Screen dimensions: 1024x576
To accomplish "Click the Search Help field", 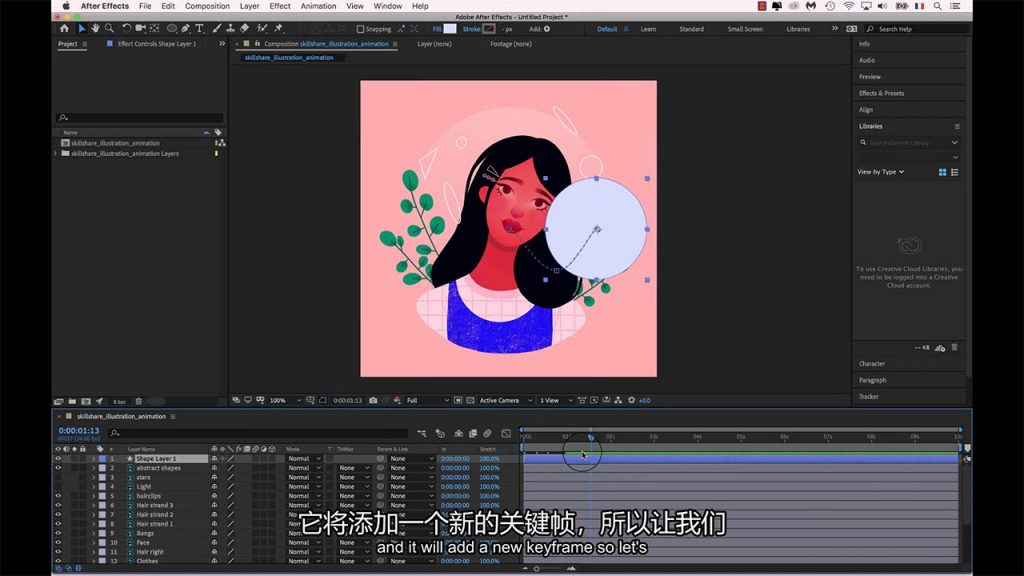I will (916, 29).
